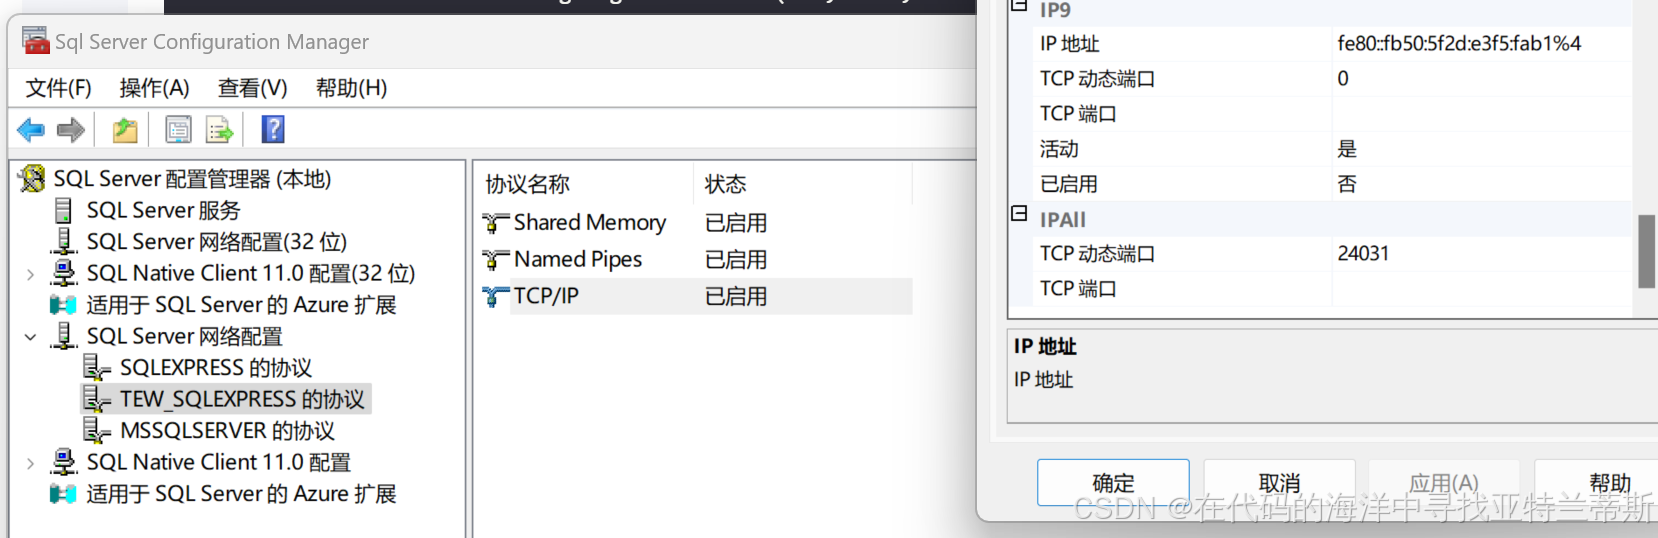Screen dimensions: 1658x538
Task: Select SQL Server 配置管理器 (本地) root
Action: 192,179
